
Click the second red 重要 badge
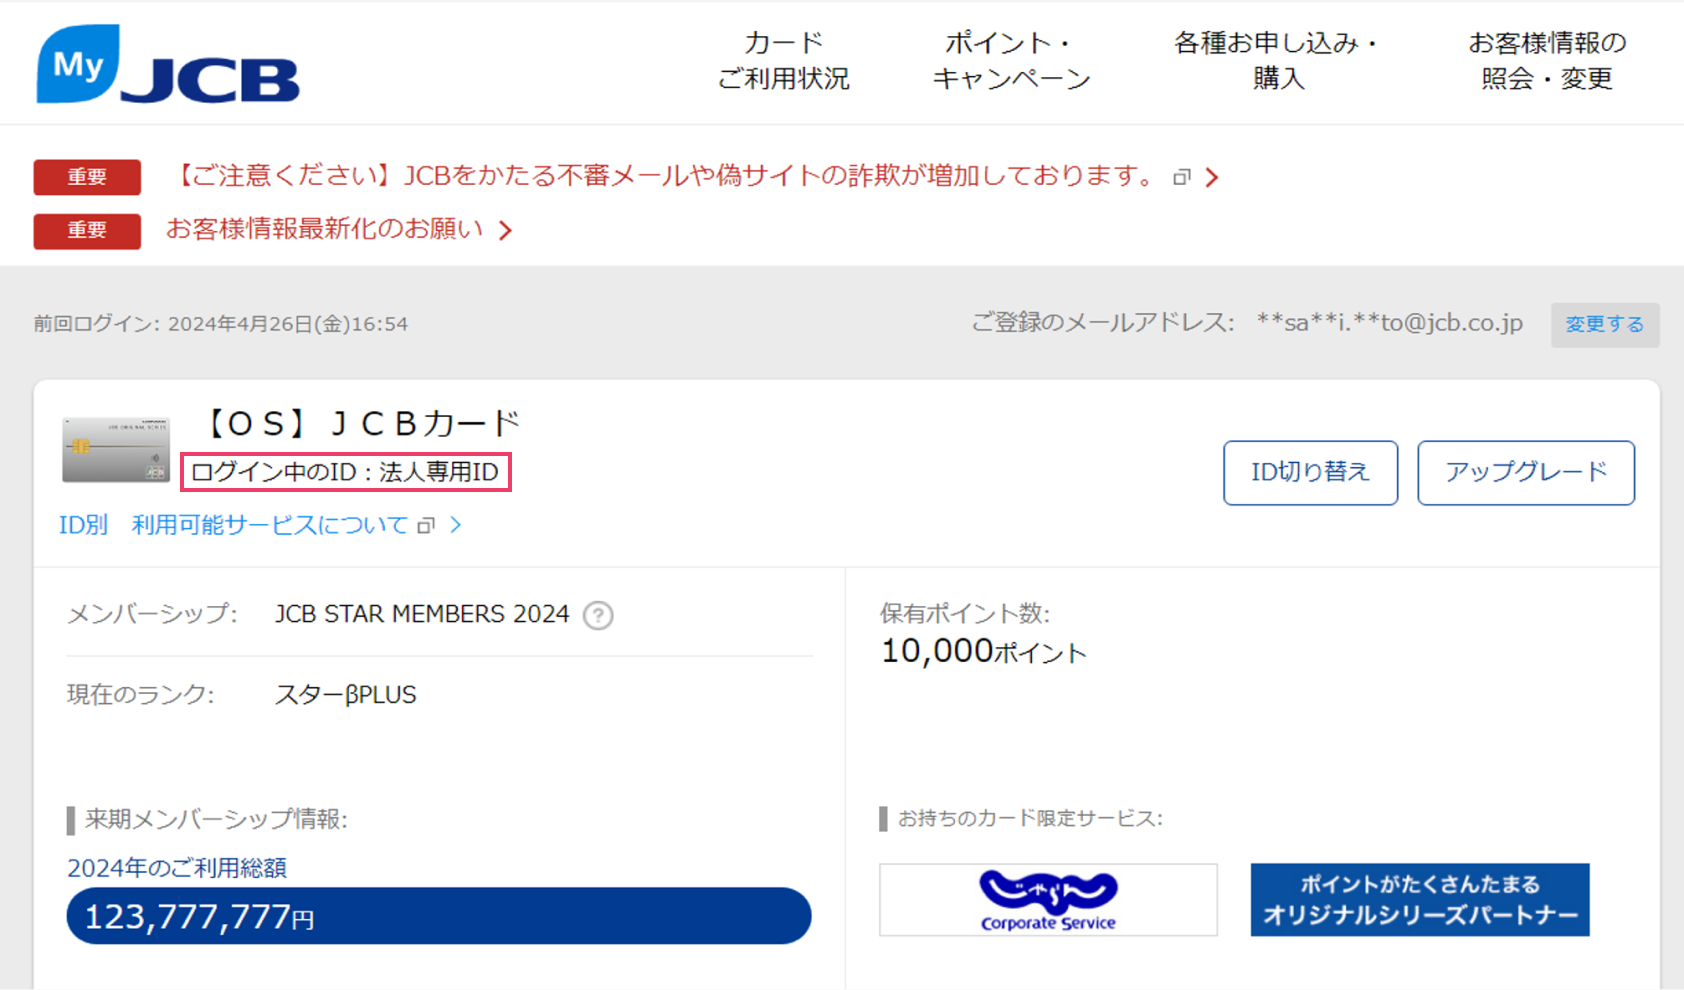coord(87,230)
